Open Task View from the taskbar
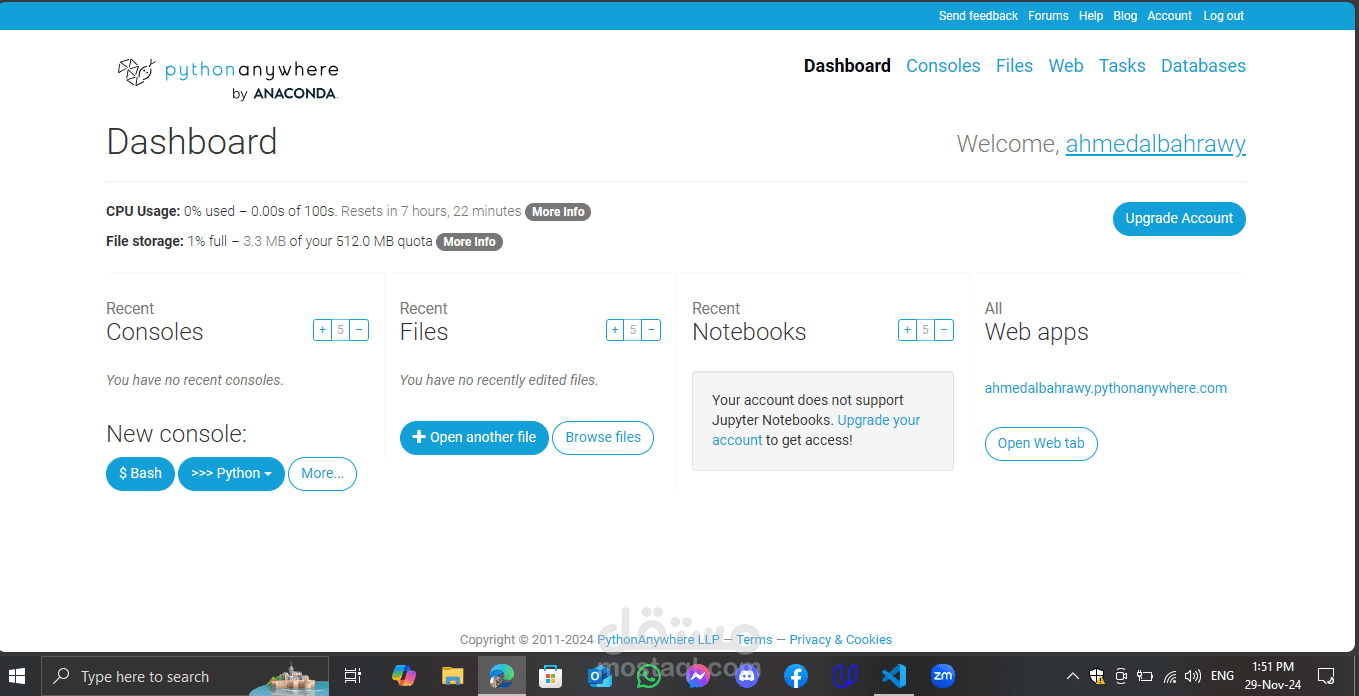Screen dimensions: 1359x696 pyautogui.click(x=352, y=676)
